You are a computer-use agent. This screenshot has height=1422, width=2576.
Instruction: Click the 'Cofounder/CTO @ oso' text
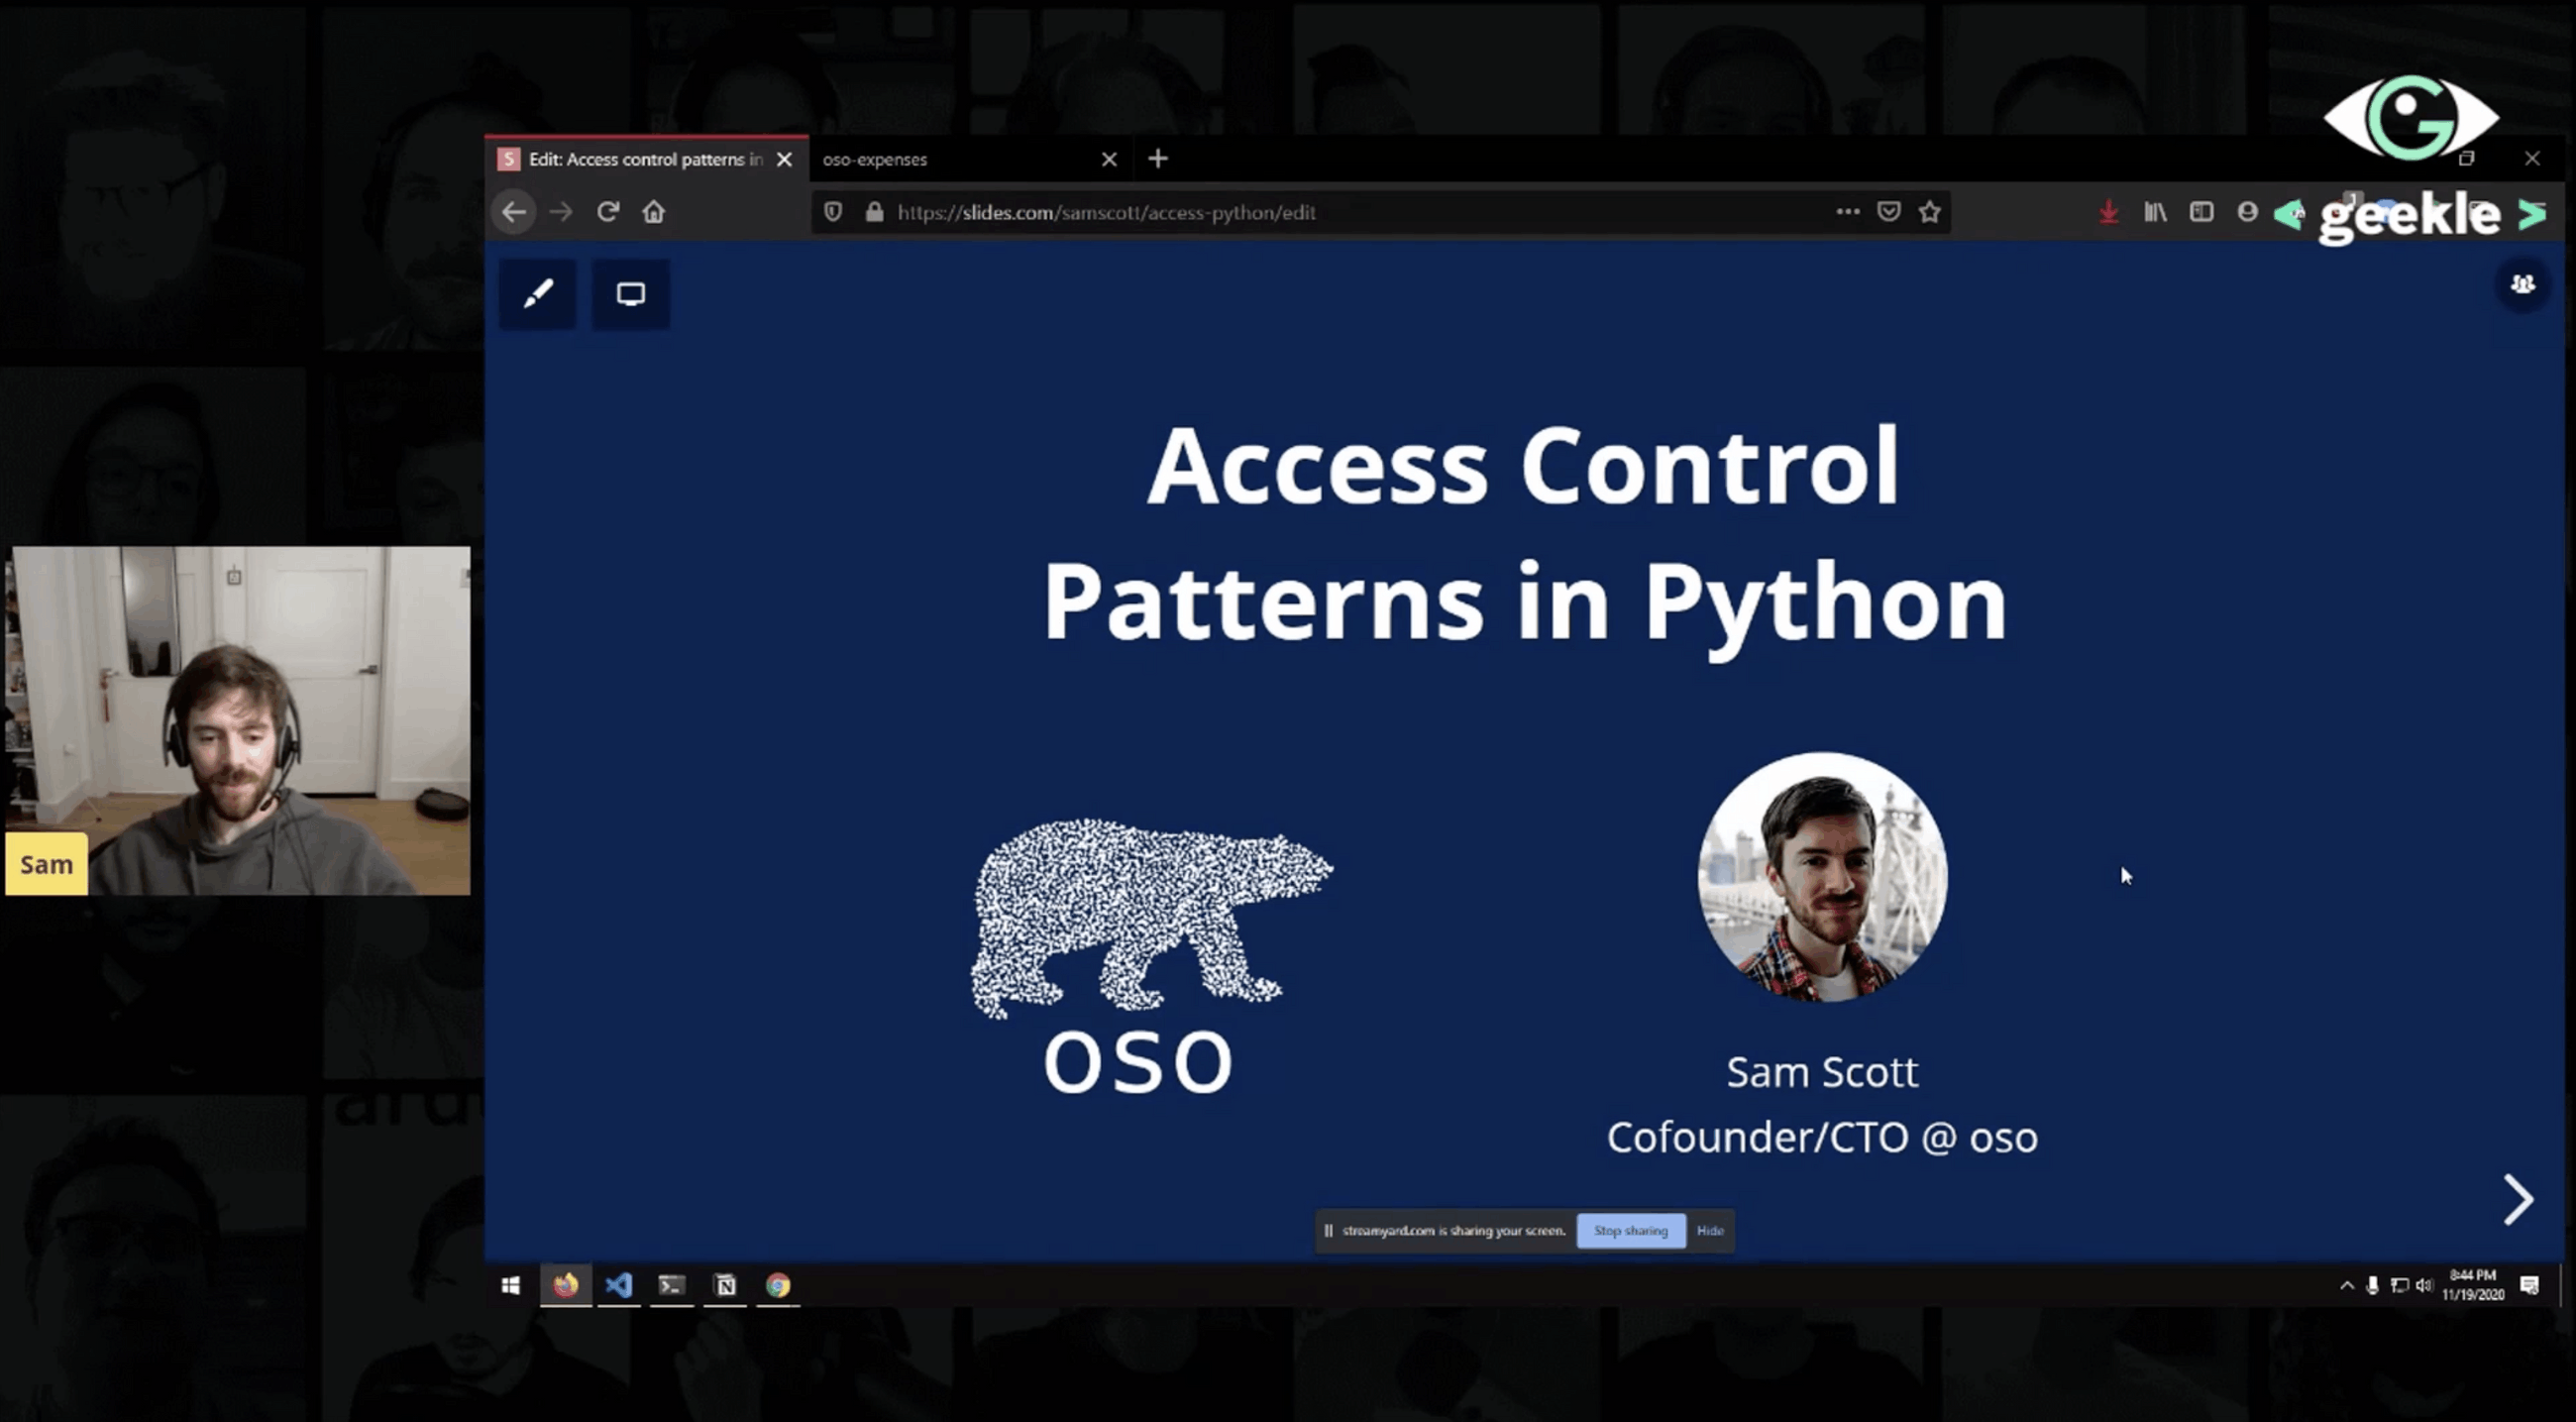point(1822,1138)
